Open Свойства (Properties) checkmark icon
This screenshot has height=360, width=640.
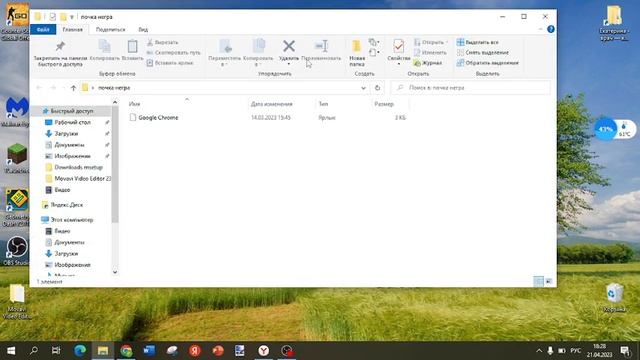(398, 46)
